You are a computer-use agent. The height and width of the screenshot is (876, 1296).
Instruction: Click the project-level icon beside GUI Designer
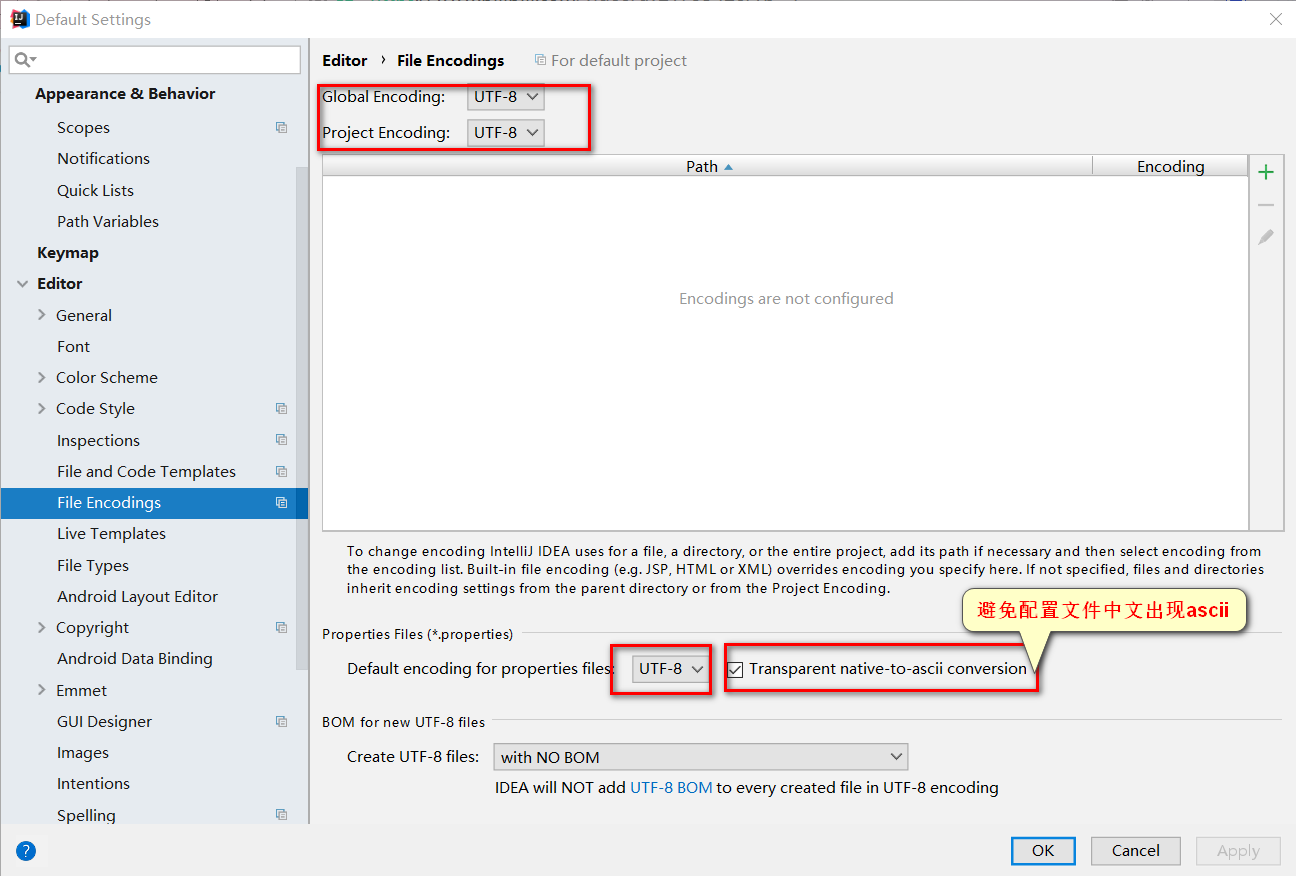click(x=281, y=722)
